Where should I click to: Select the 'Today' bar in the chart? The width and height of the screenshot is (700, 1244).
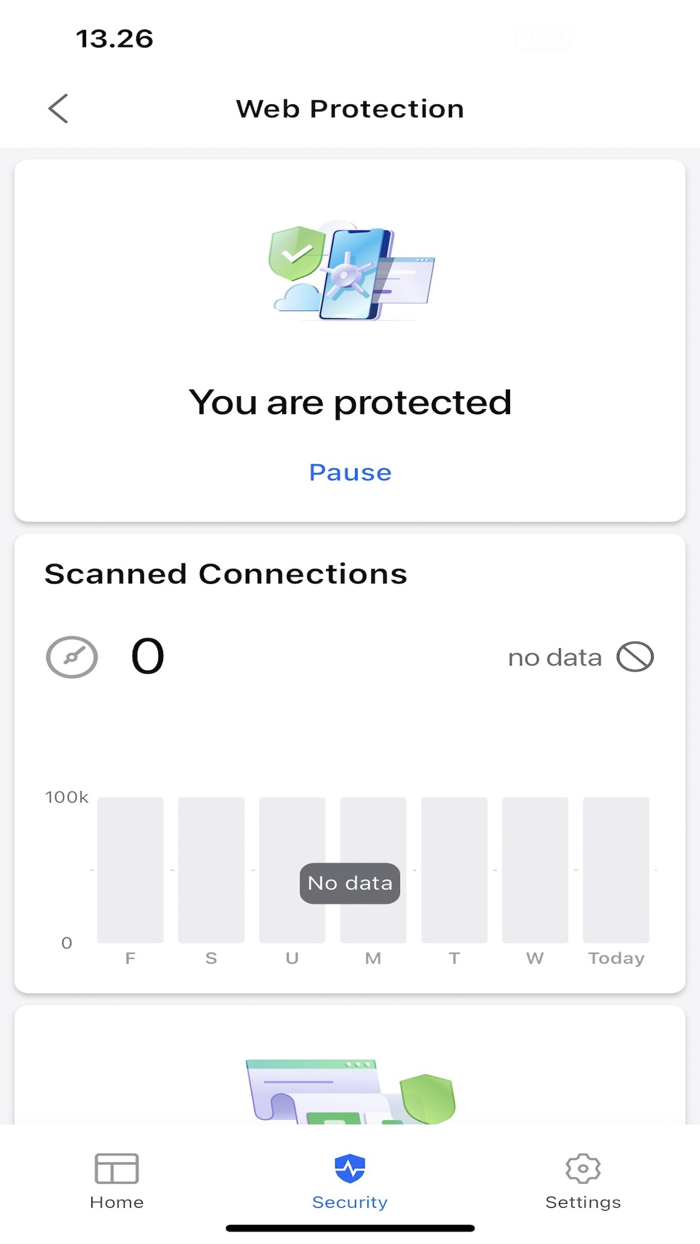tap(616, 868)
